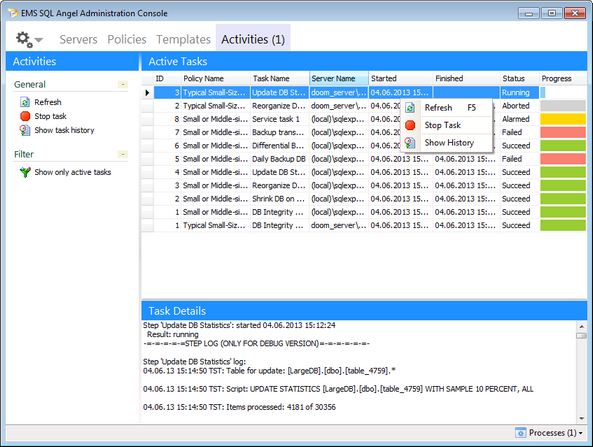This screenshot has width=593, height=447.
Task: Click the Show task history icon in sidebar
Action: (25, 130)
